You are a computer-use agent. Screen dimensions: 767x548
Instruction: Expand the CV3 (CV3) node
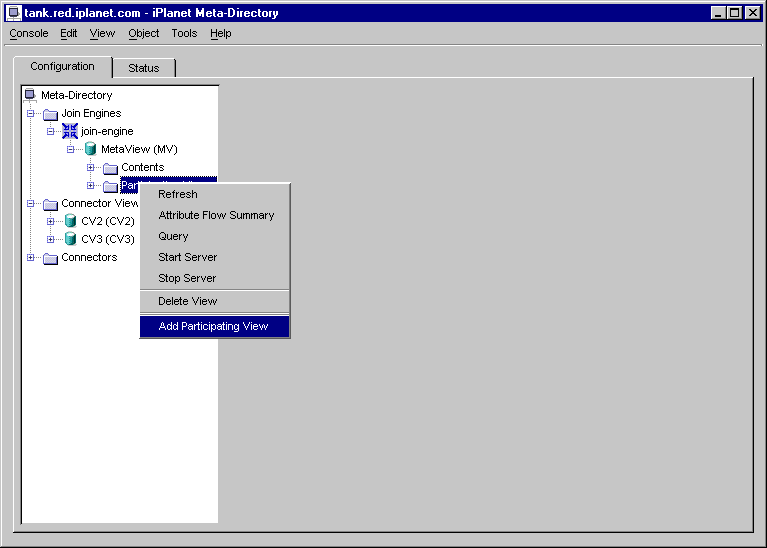click(50, 239)
